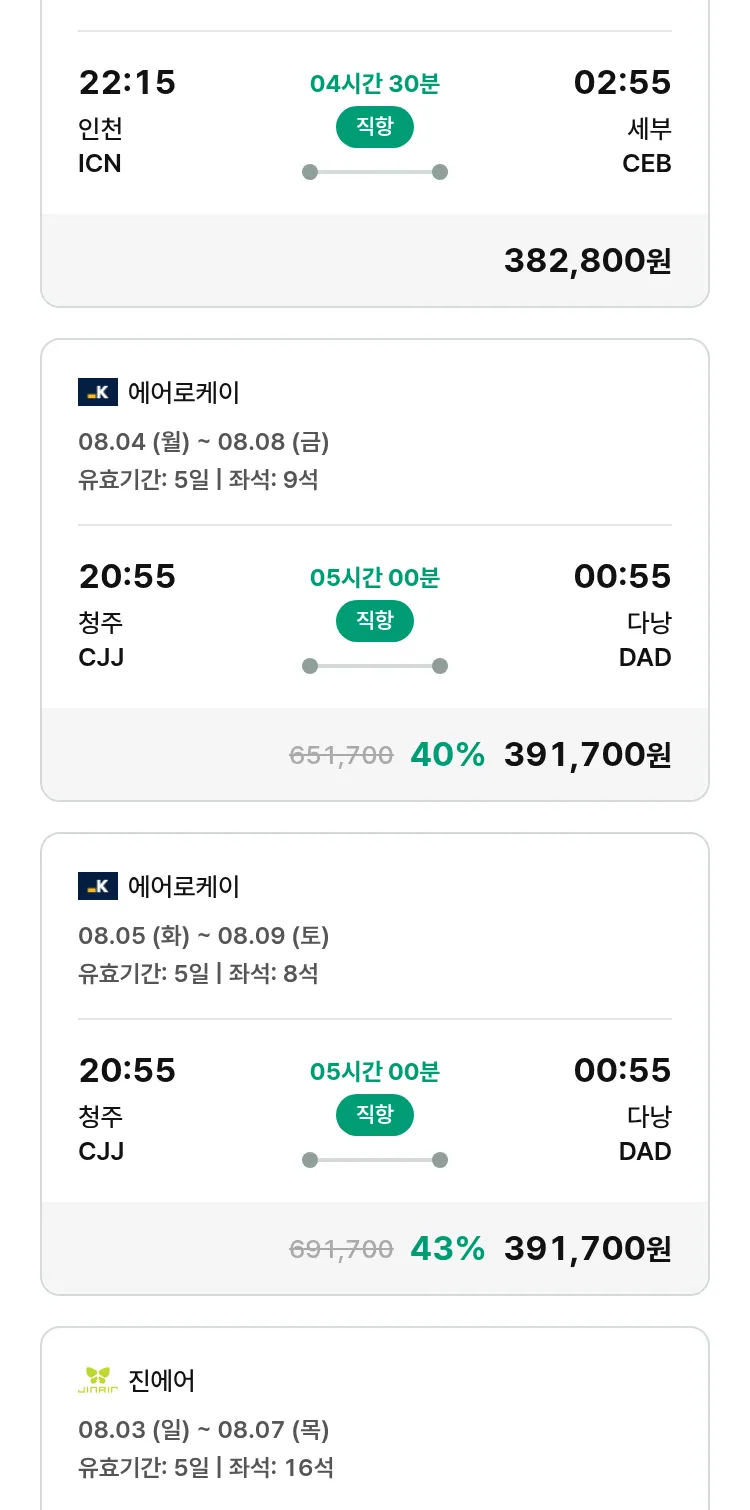Click the 08.05 (화) ~ 08.09 (토) date range

204,936
